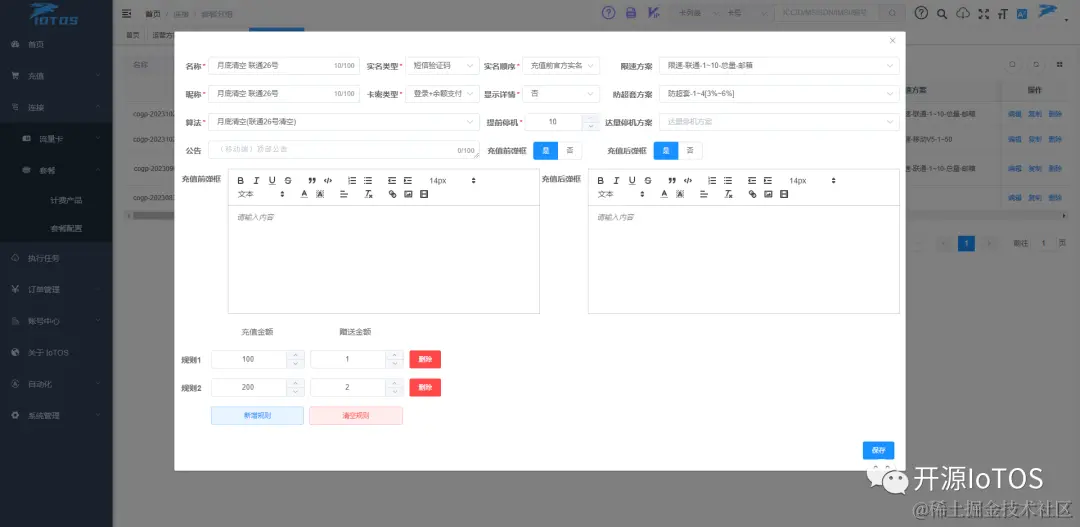Expand 账号中心 in the left sidebar
Image resolution: width=1080 pixels, height=527 pixels.
pos(56,321)
